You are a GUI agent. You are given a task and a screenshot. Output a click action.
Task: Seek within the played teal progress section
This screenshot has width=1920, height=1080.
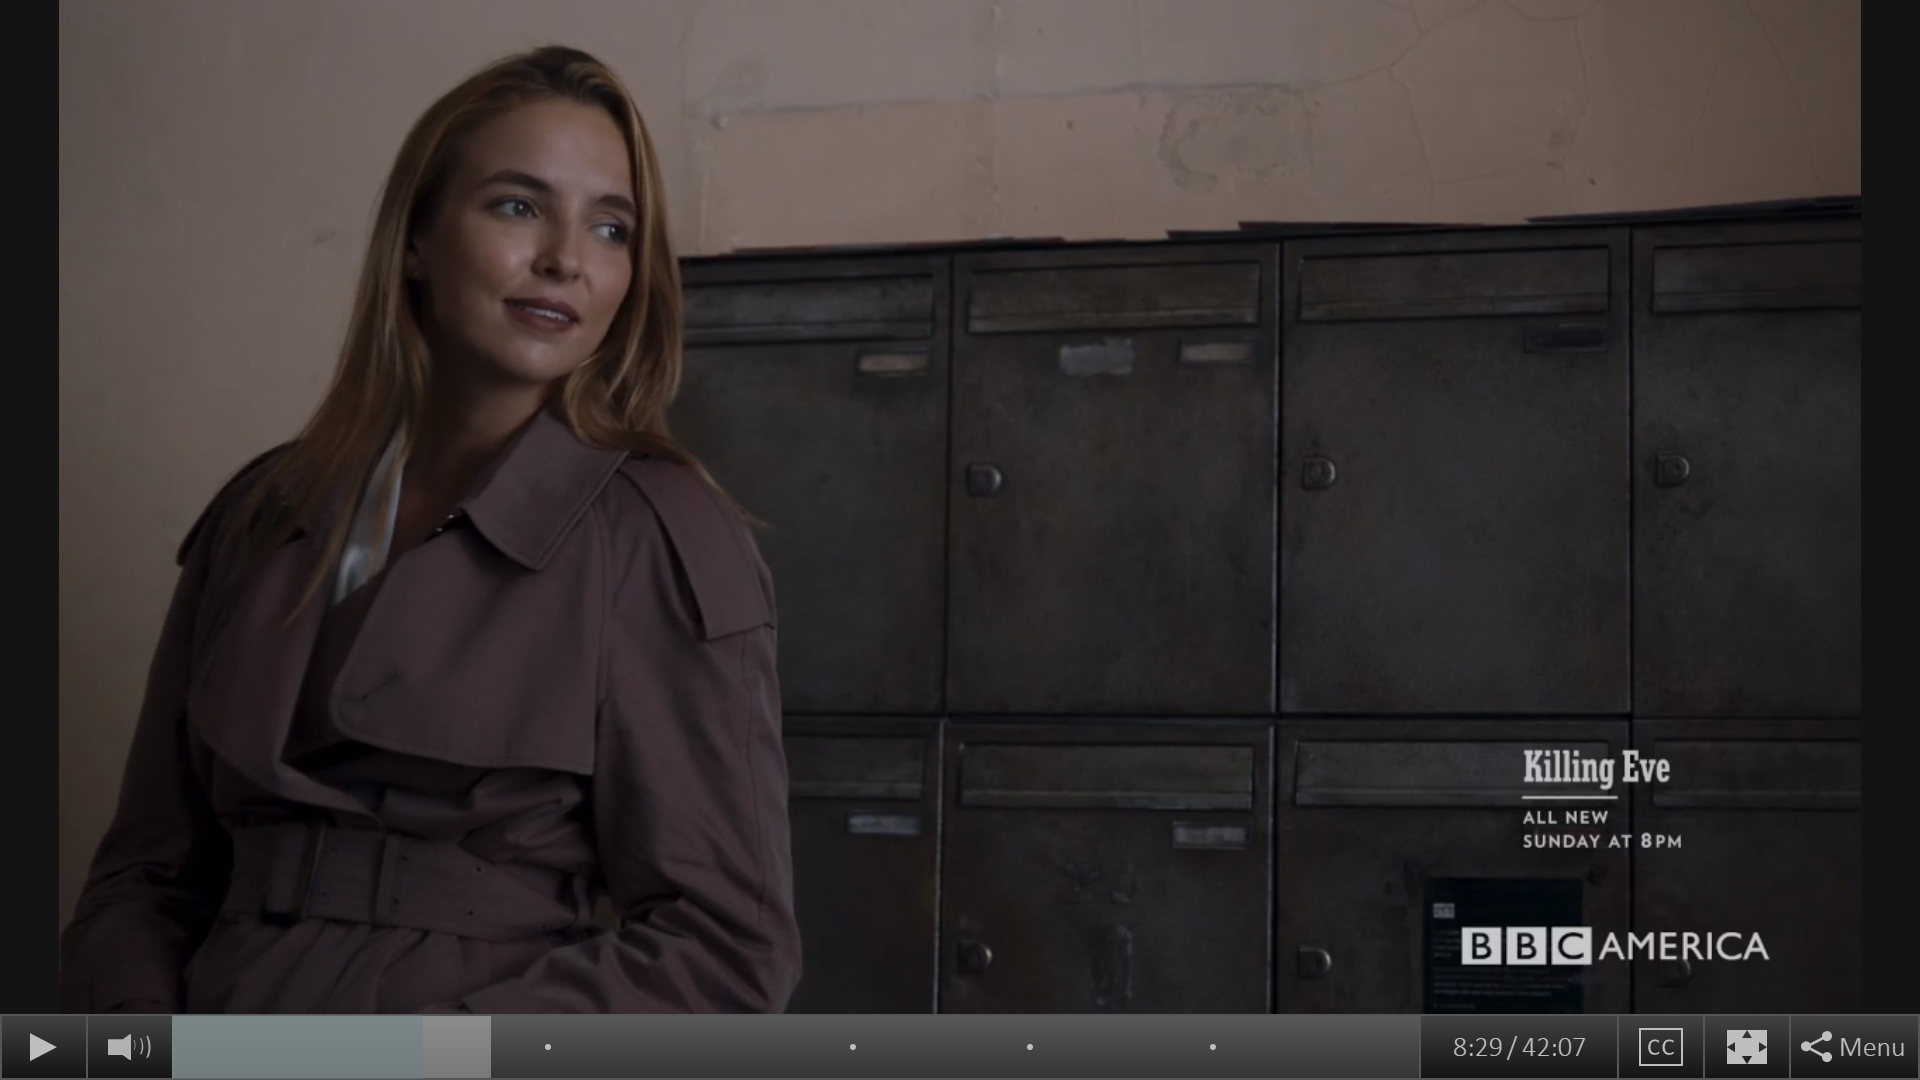297,1047
